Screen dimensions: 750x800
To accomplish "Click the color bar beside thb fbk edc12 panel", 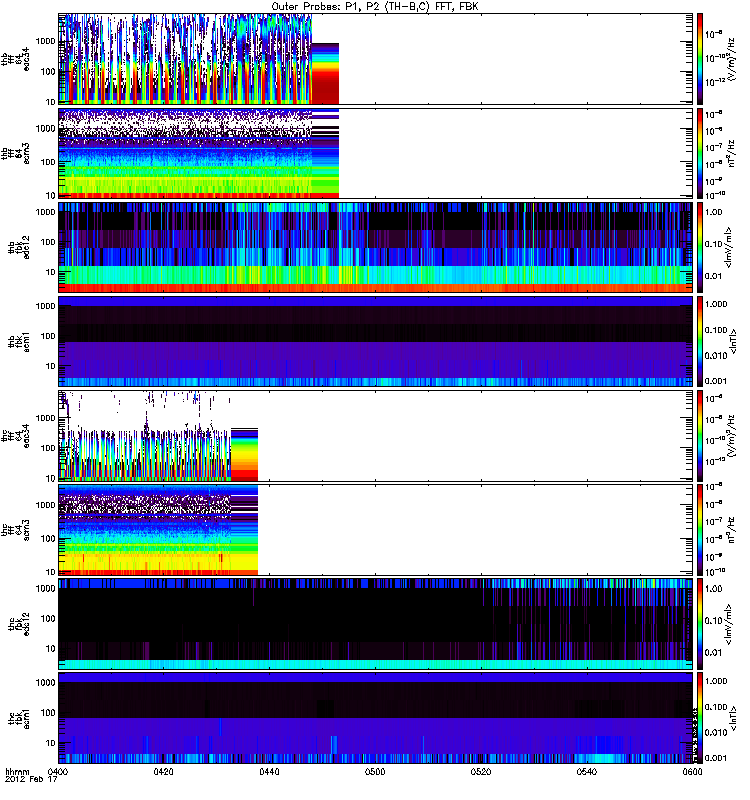I will click(x=701, y=247).
